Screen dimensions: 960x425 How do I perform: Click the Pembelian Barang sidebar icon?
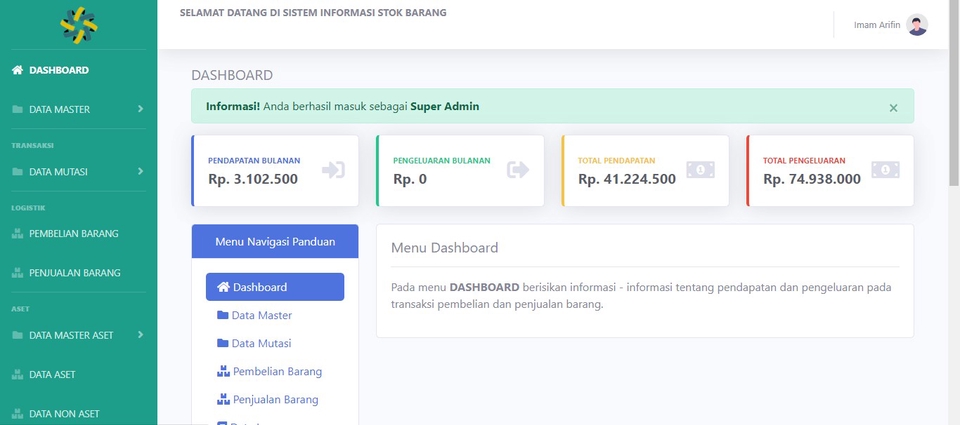point(17,234)
